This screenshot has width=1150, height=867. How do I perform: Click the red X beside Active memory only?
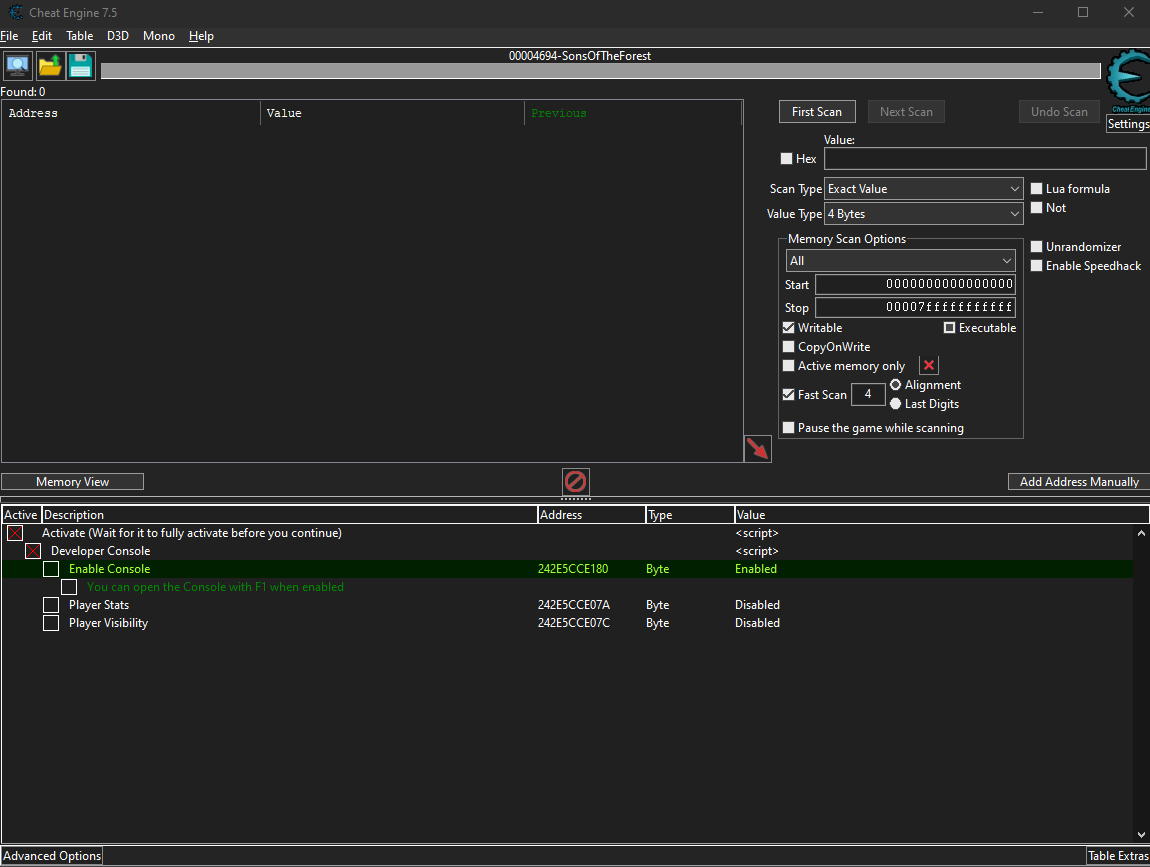[x=929, y=365]
